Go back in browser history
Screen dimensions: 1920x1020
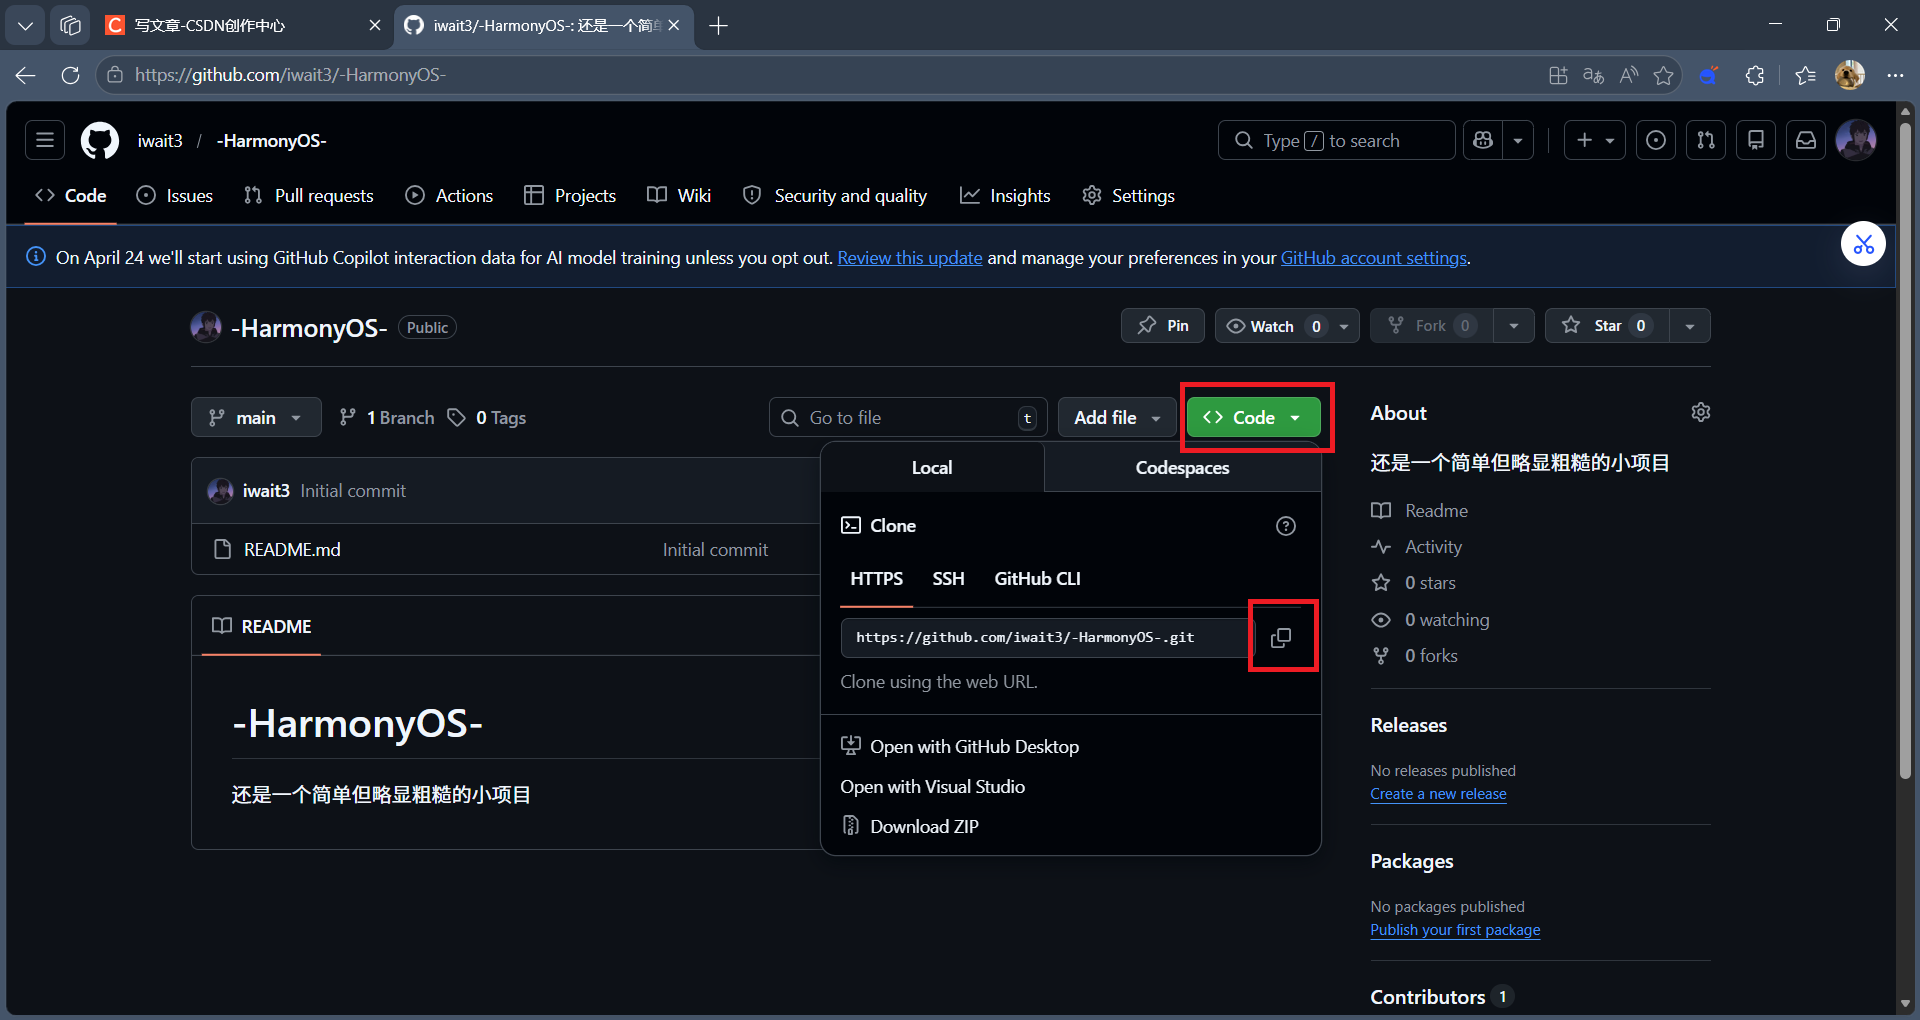click(26, 75)
